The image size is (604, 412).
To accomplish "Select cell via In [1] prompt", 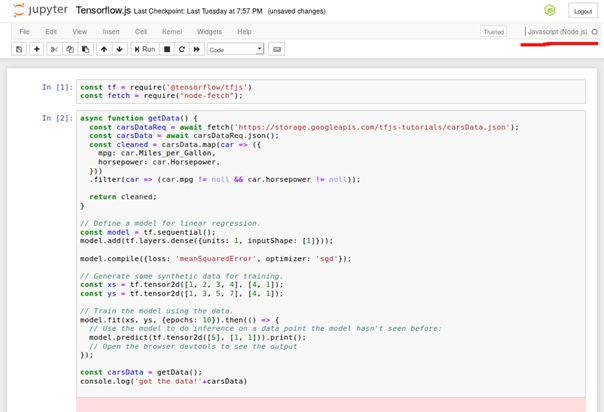I will pyautogui.click(x=57, y=87).
